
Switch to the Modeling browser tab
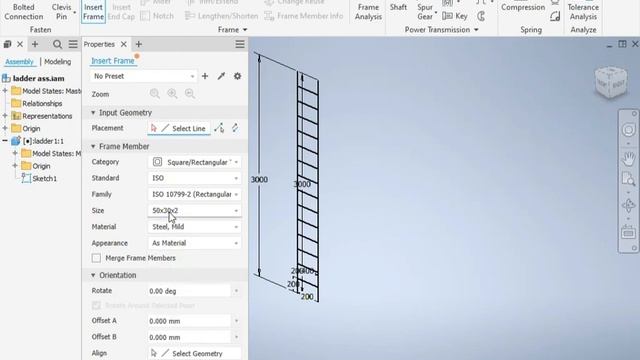point(57,62)
